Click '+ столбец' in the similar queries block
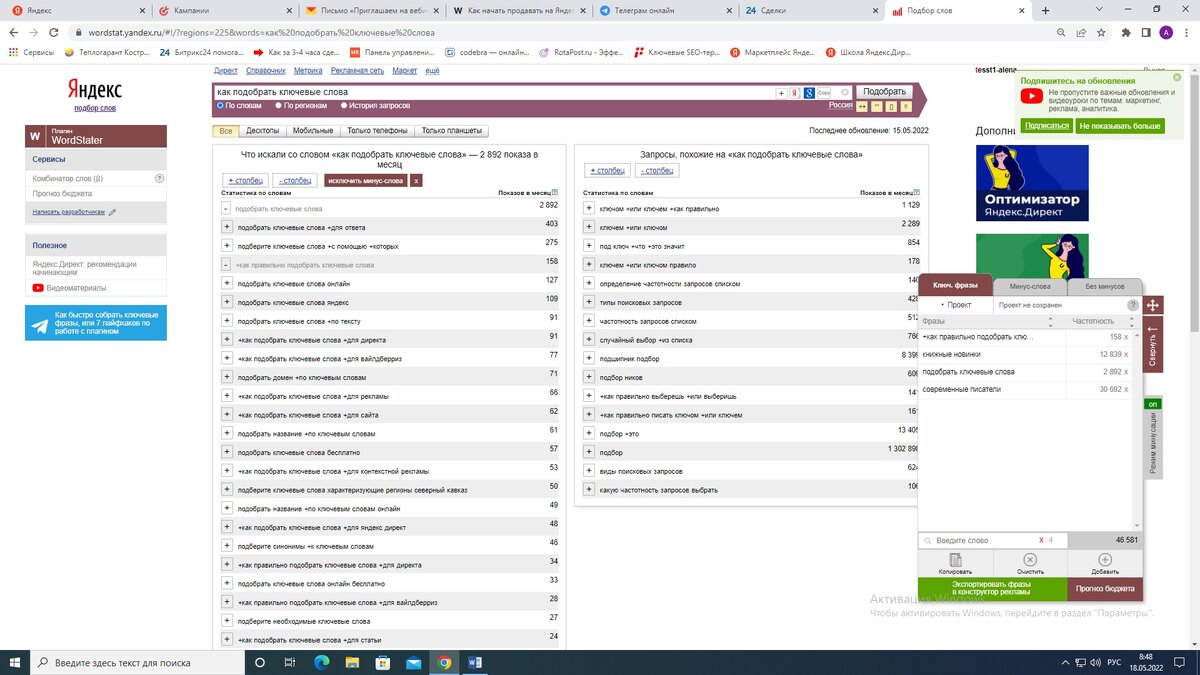Viewport: 1200px width, 675px height. click(606, 171)
